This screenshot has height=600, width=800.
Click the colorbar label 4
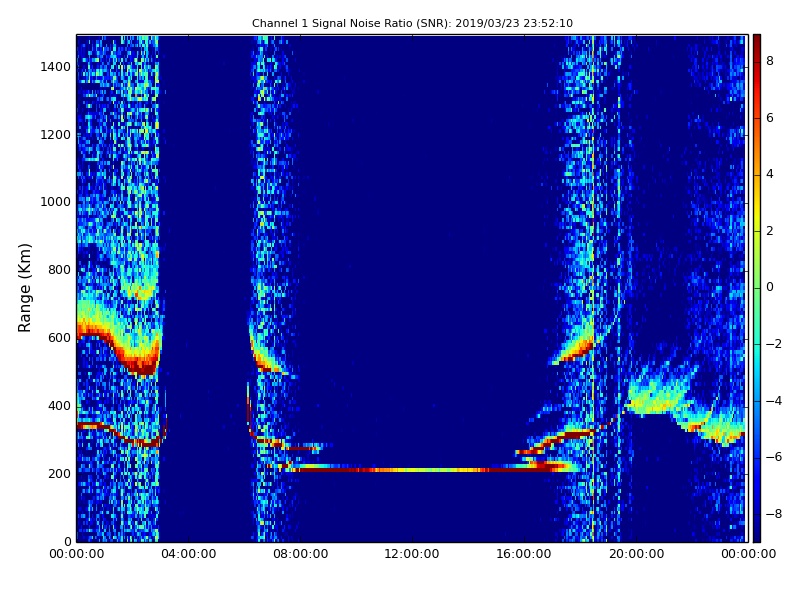point(770,174)
